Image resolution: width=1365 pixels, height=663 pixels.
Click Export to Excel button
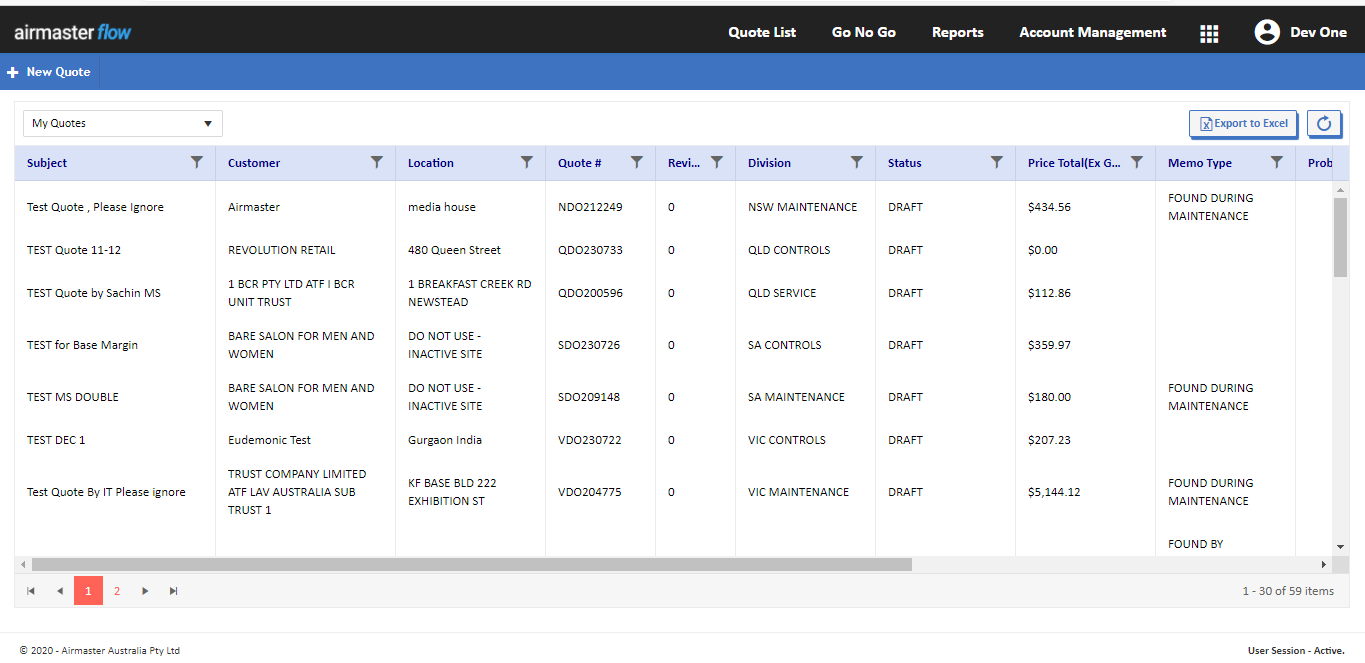tap(1243, 123)
